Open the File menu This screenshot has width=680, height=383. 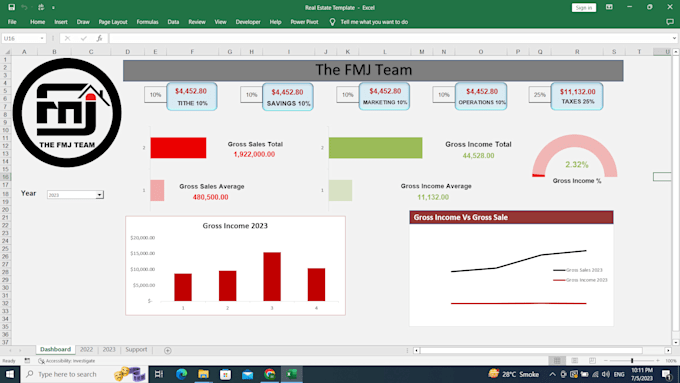coord(12,22)
